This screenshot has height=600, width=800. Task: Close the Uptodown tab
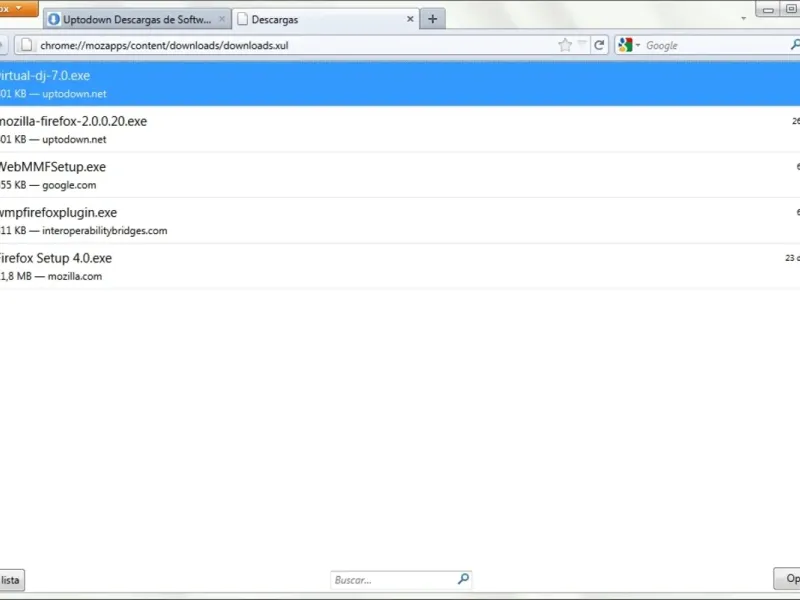point(221,19)
